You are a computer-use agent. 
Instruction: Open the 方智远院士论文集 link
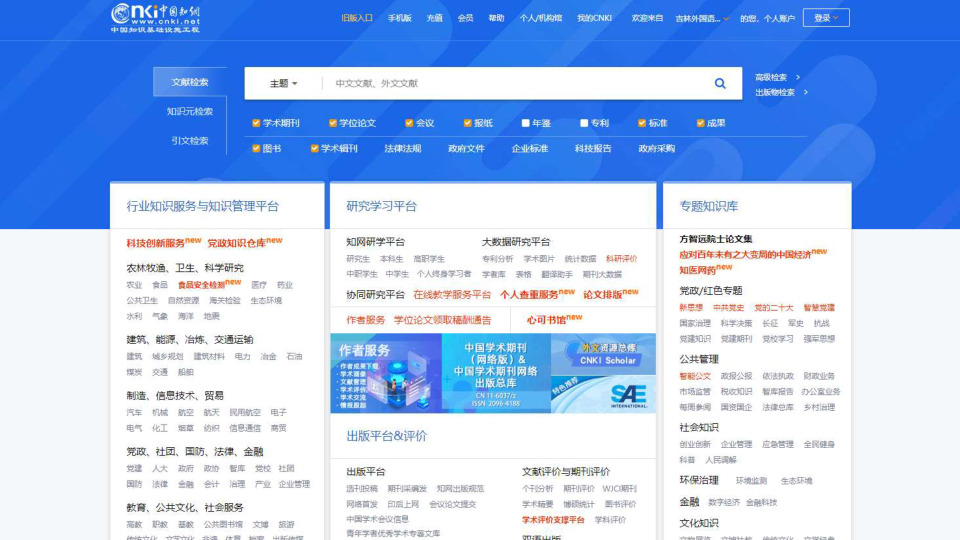tap(716, 239)
